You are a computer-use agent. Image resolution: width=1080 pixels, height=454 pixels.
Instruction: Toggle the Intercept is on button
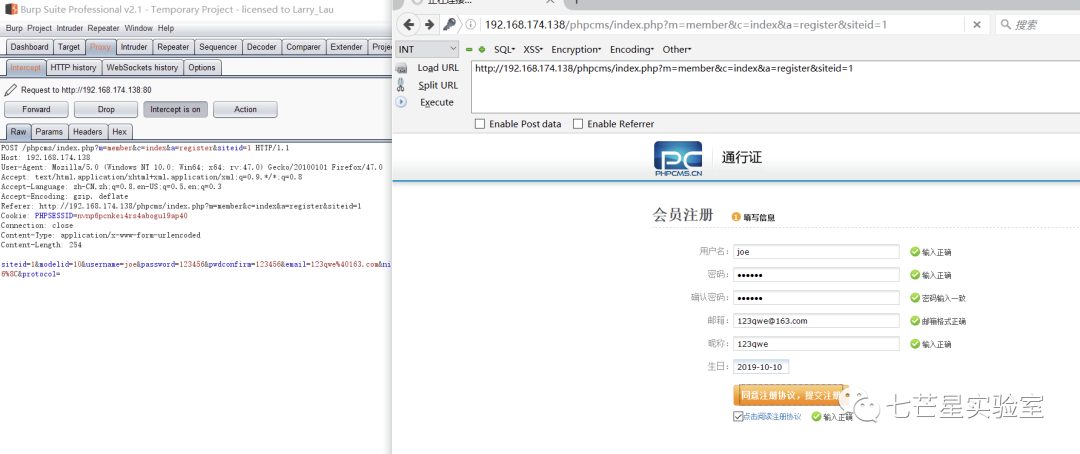[176, 110]
